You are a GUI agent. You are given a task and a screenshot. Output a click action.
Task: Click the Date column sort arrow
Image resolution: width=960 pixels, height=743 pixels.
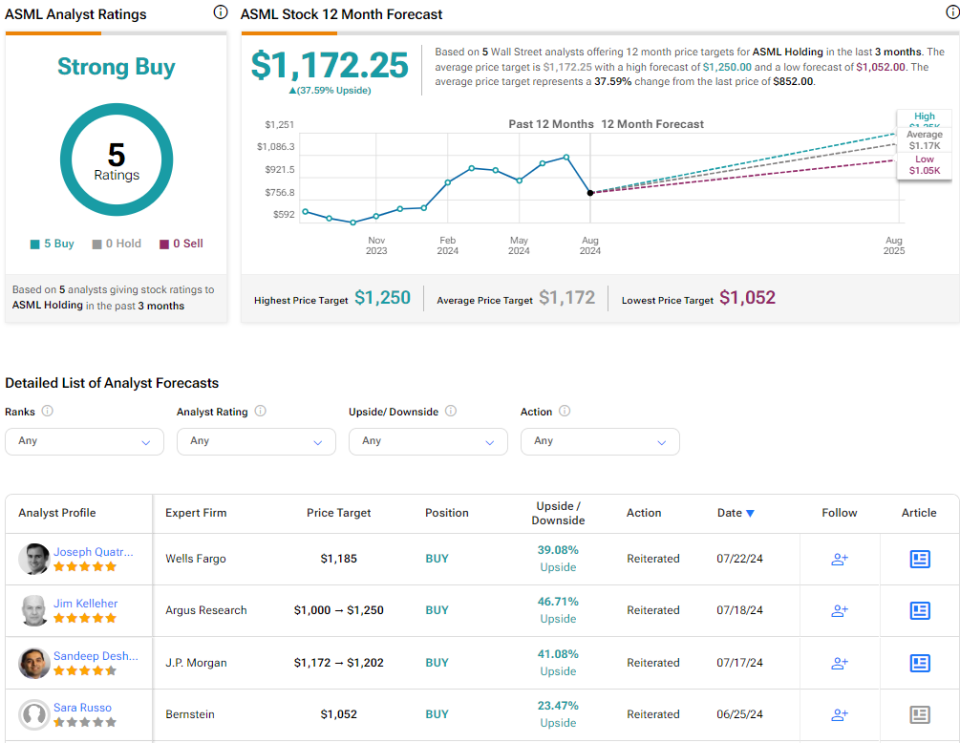click(x=750, y=513)
